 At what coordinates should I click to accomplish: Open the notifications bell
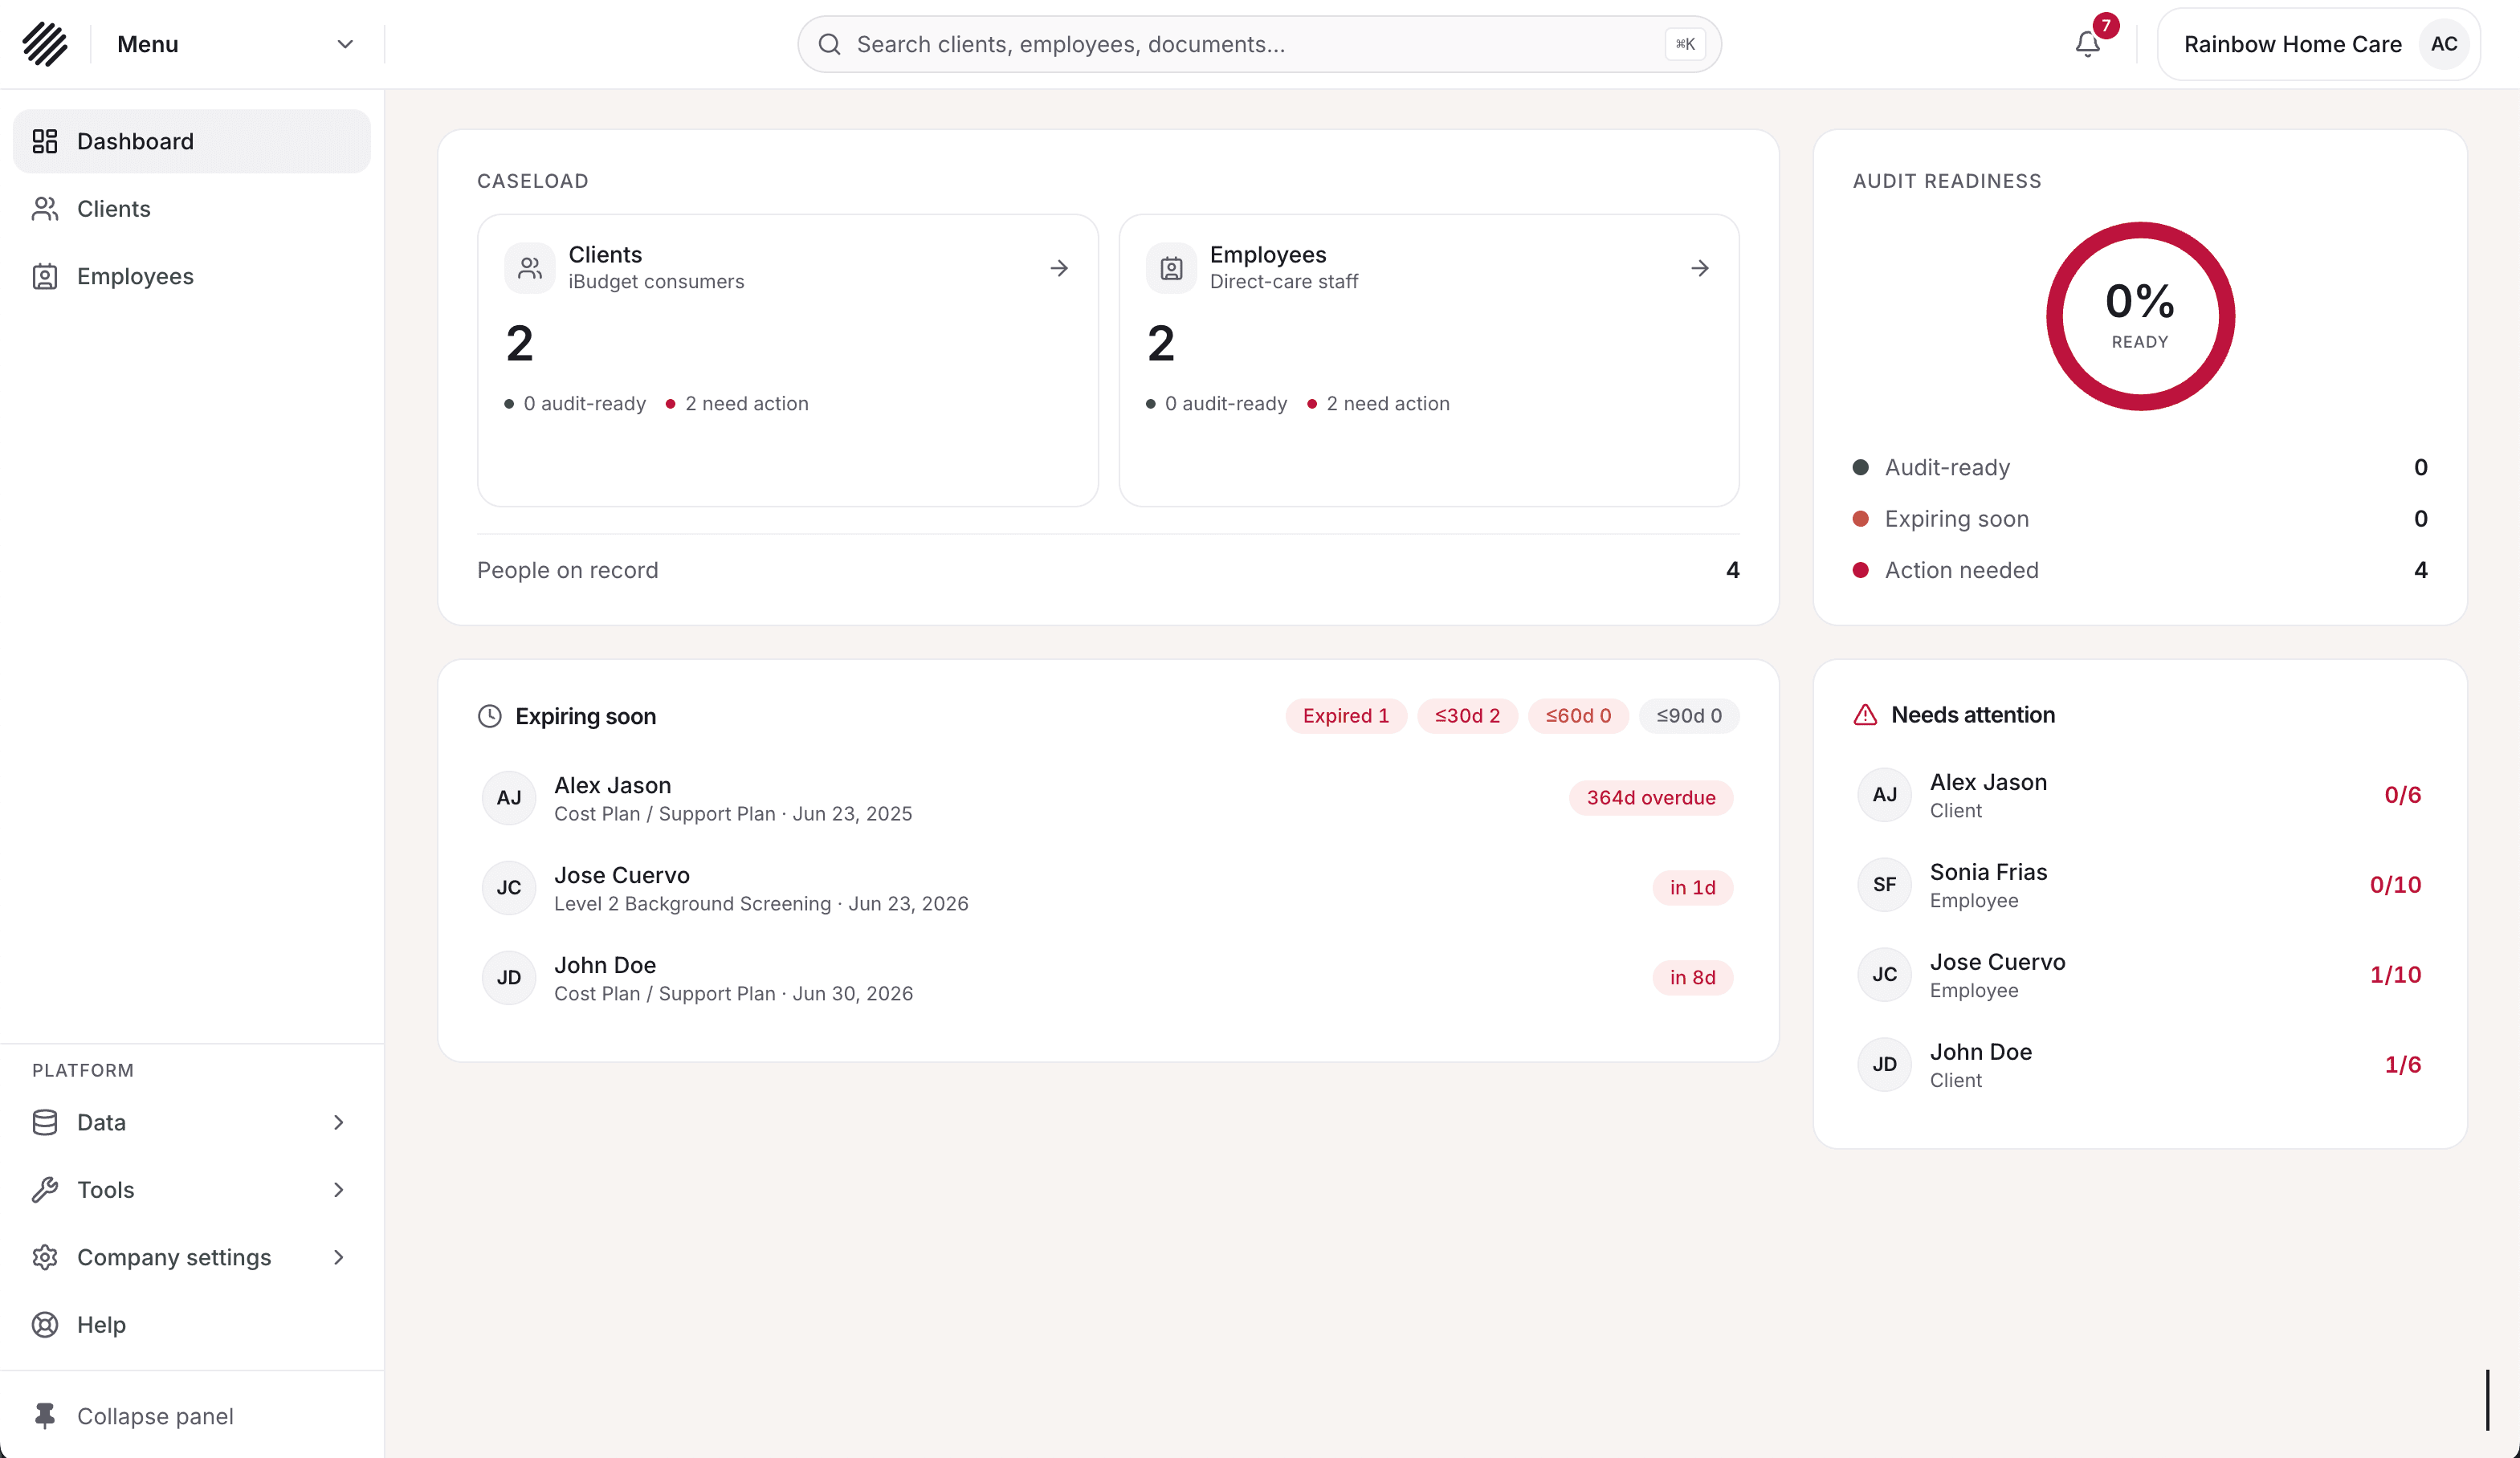[x=2087, y=44]
